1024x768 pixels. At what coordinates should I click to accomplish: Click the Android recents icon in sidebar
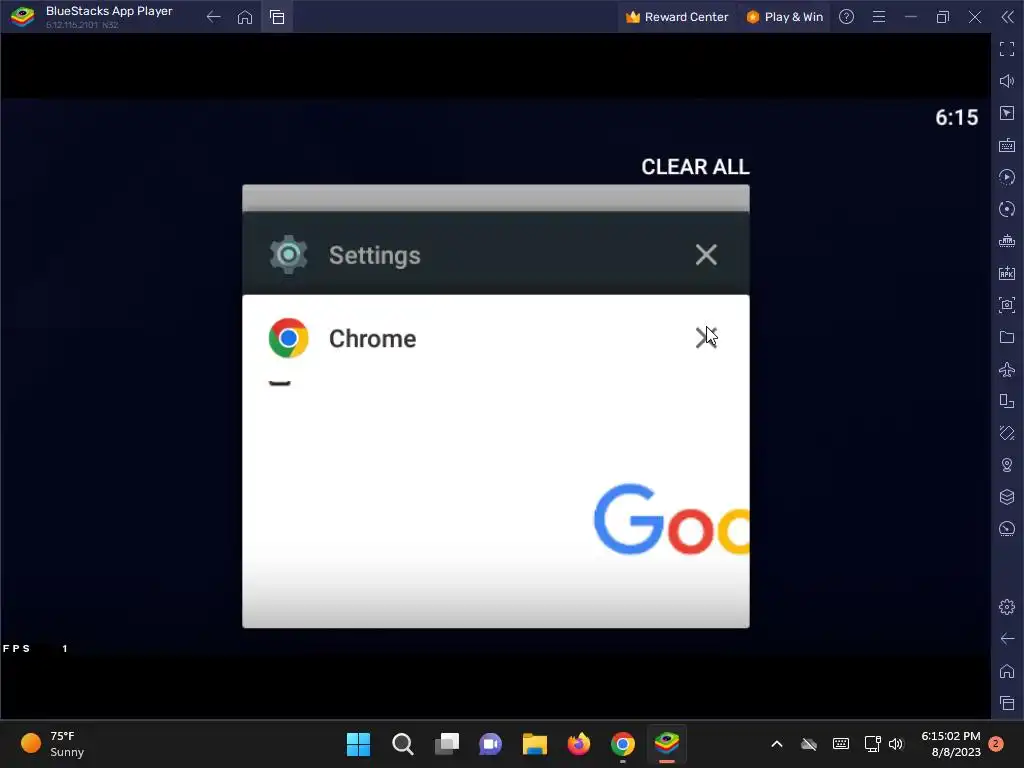pos(1007,703)
